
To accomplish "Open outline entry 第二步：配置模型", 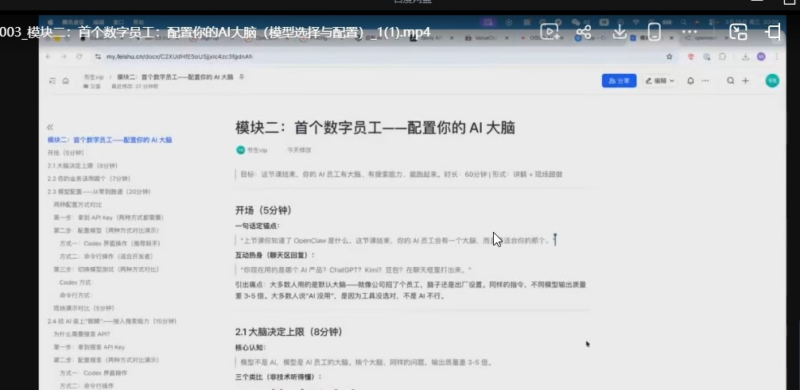I will coord(106,230).
